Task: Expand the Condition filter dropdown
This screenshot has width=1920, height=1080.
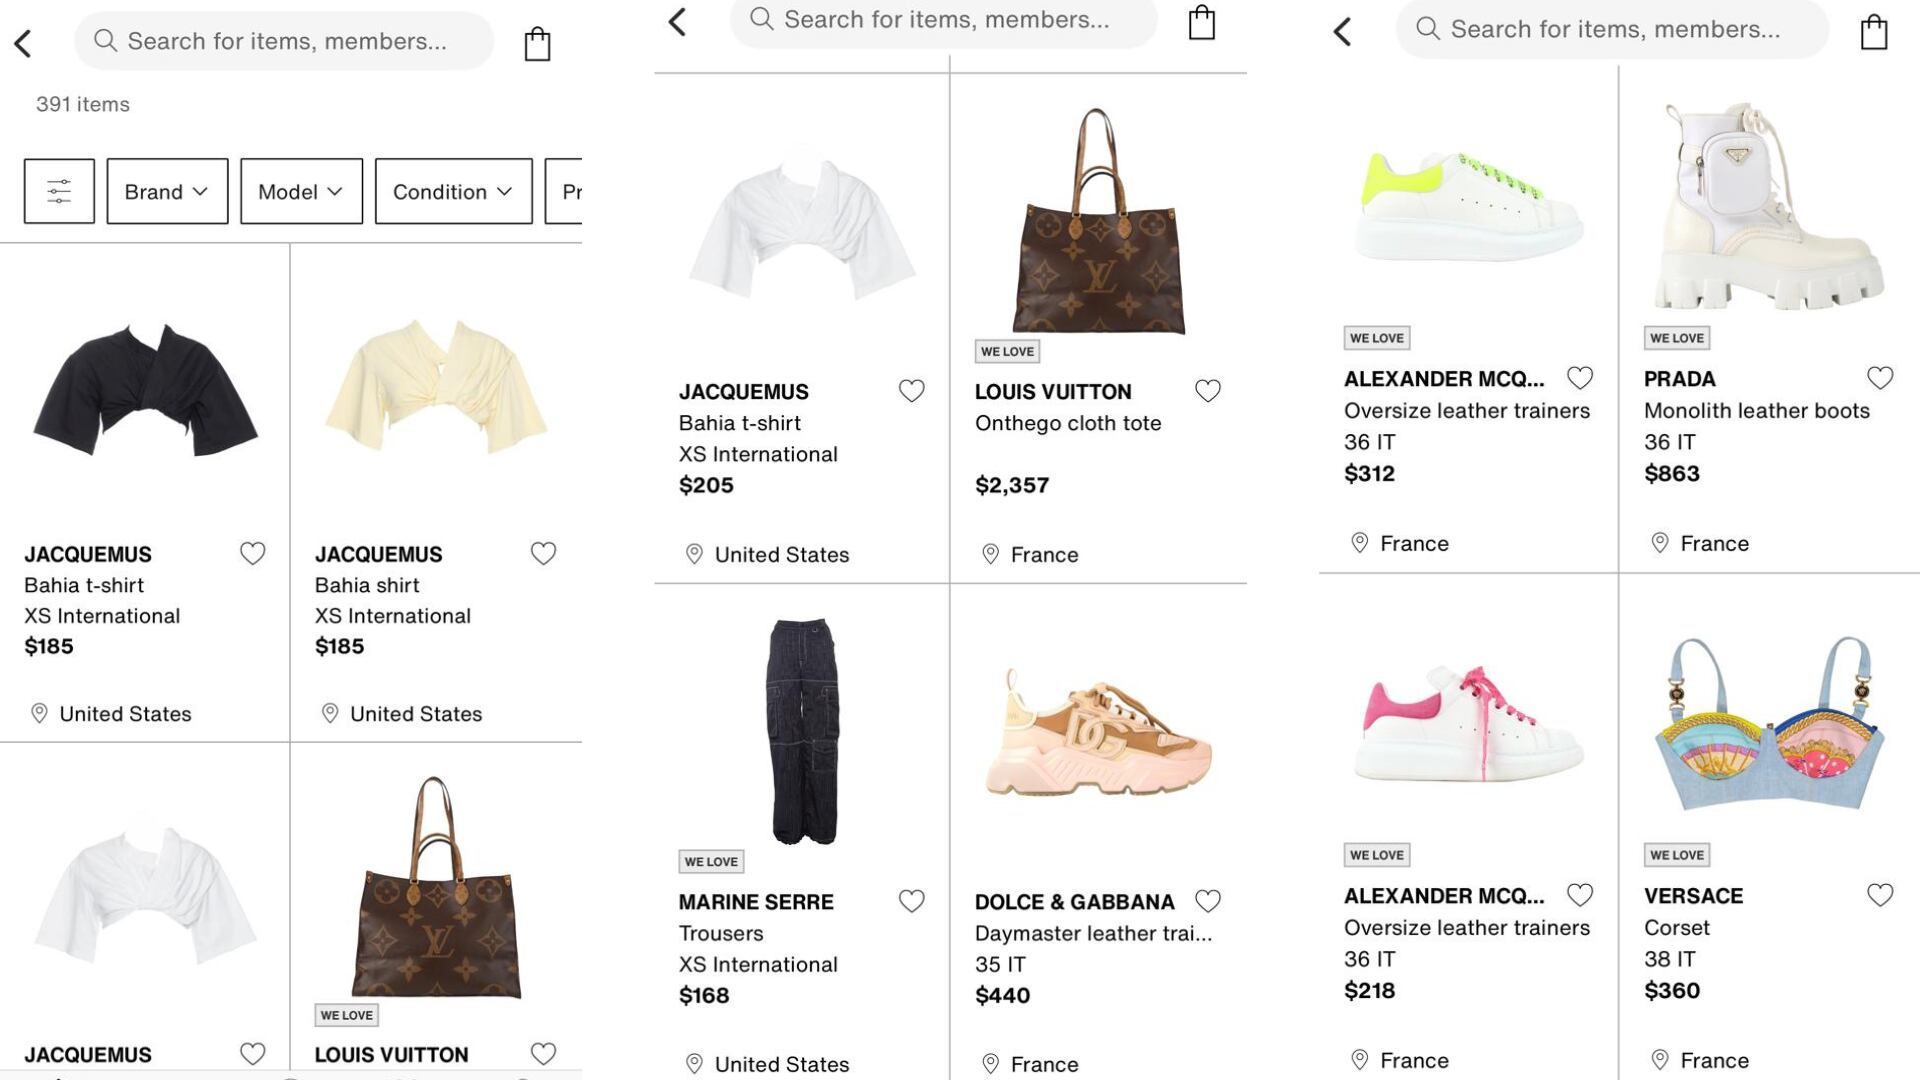Action: pyautogui.click(x=453, y=191)
